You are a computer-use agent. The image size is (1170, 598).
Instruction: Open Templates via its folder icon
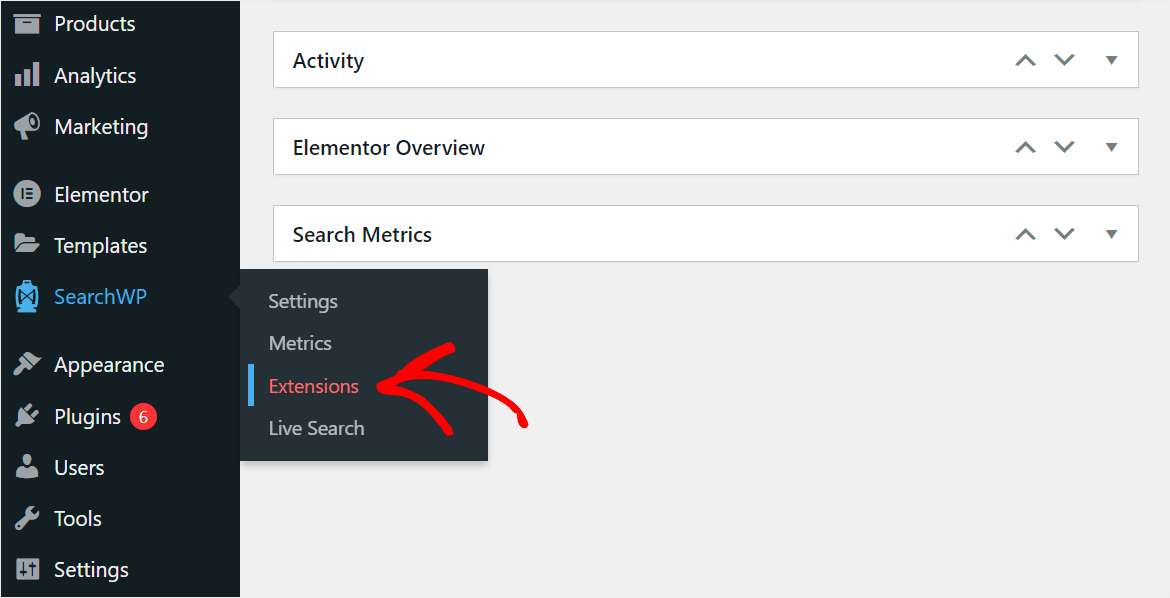coord(25,244)
